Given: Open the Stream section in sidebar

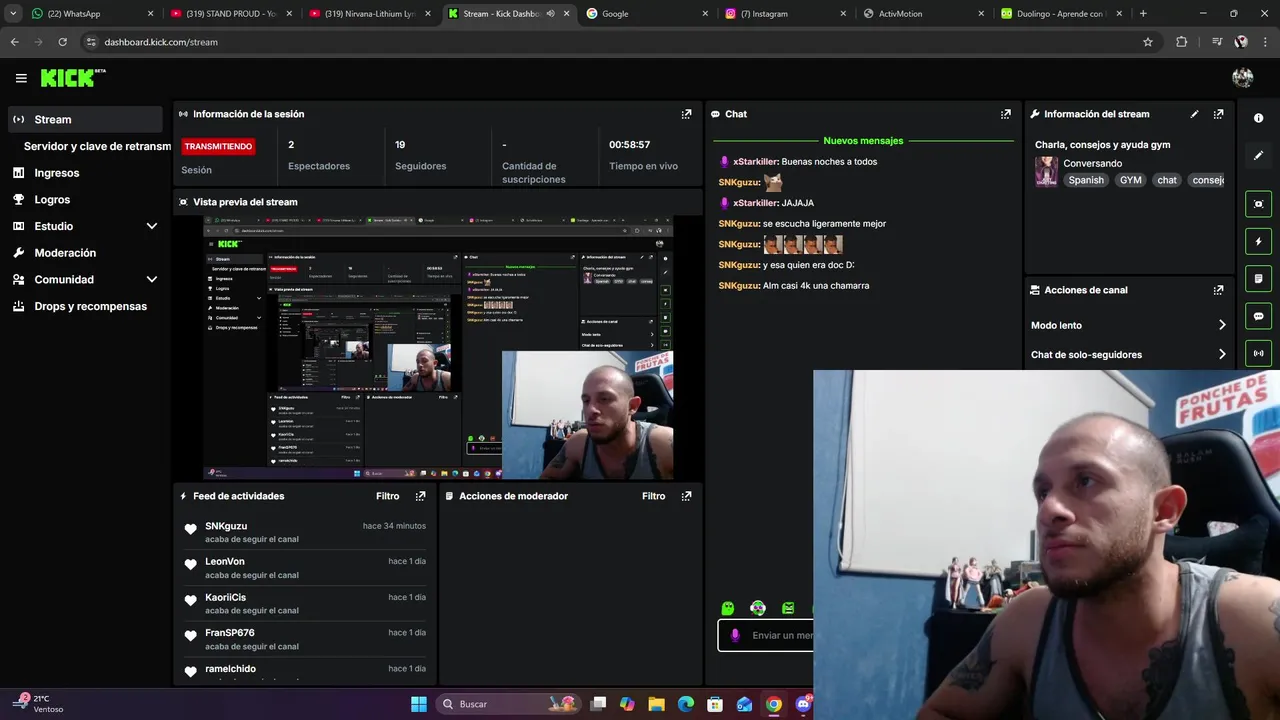Looking at the screenshot, I should click(x=84, y=119).
